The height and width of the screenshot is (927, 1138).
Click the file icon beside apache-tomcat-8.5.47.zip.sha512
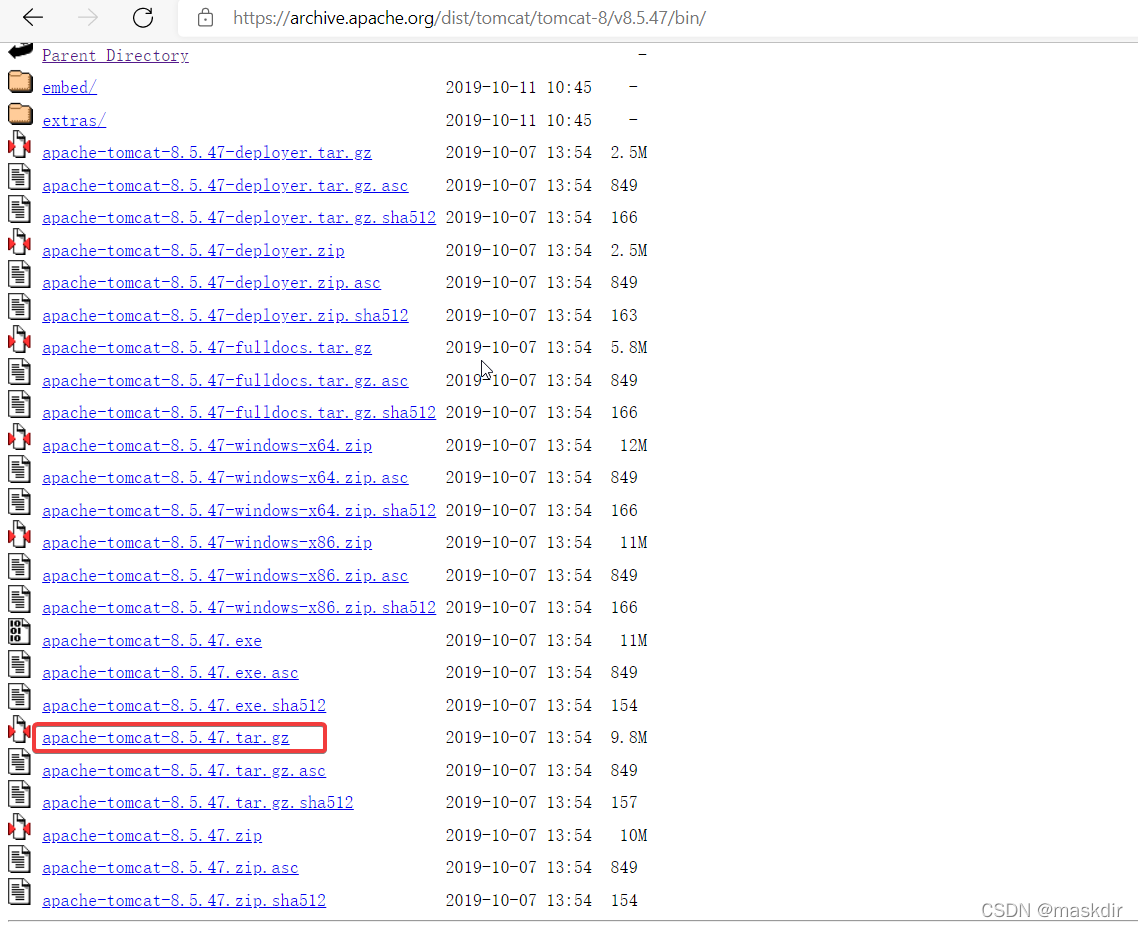tap(20, 892)
